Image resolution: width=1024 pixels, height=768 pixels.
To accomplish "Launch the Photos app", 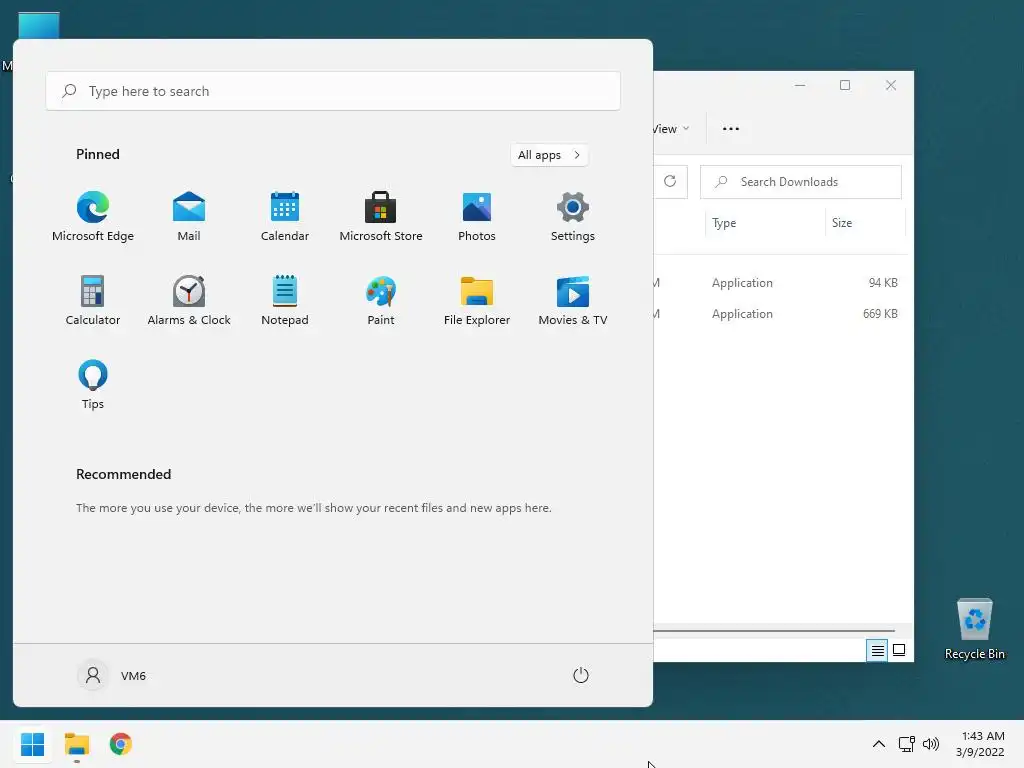I will pos(477,217).
